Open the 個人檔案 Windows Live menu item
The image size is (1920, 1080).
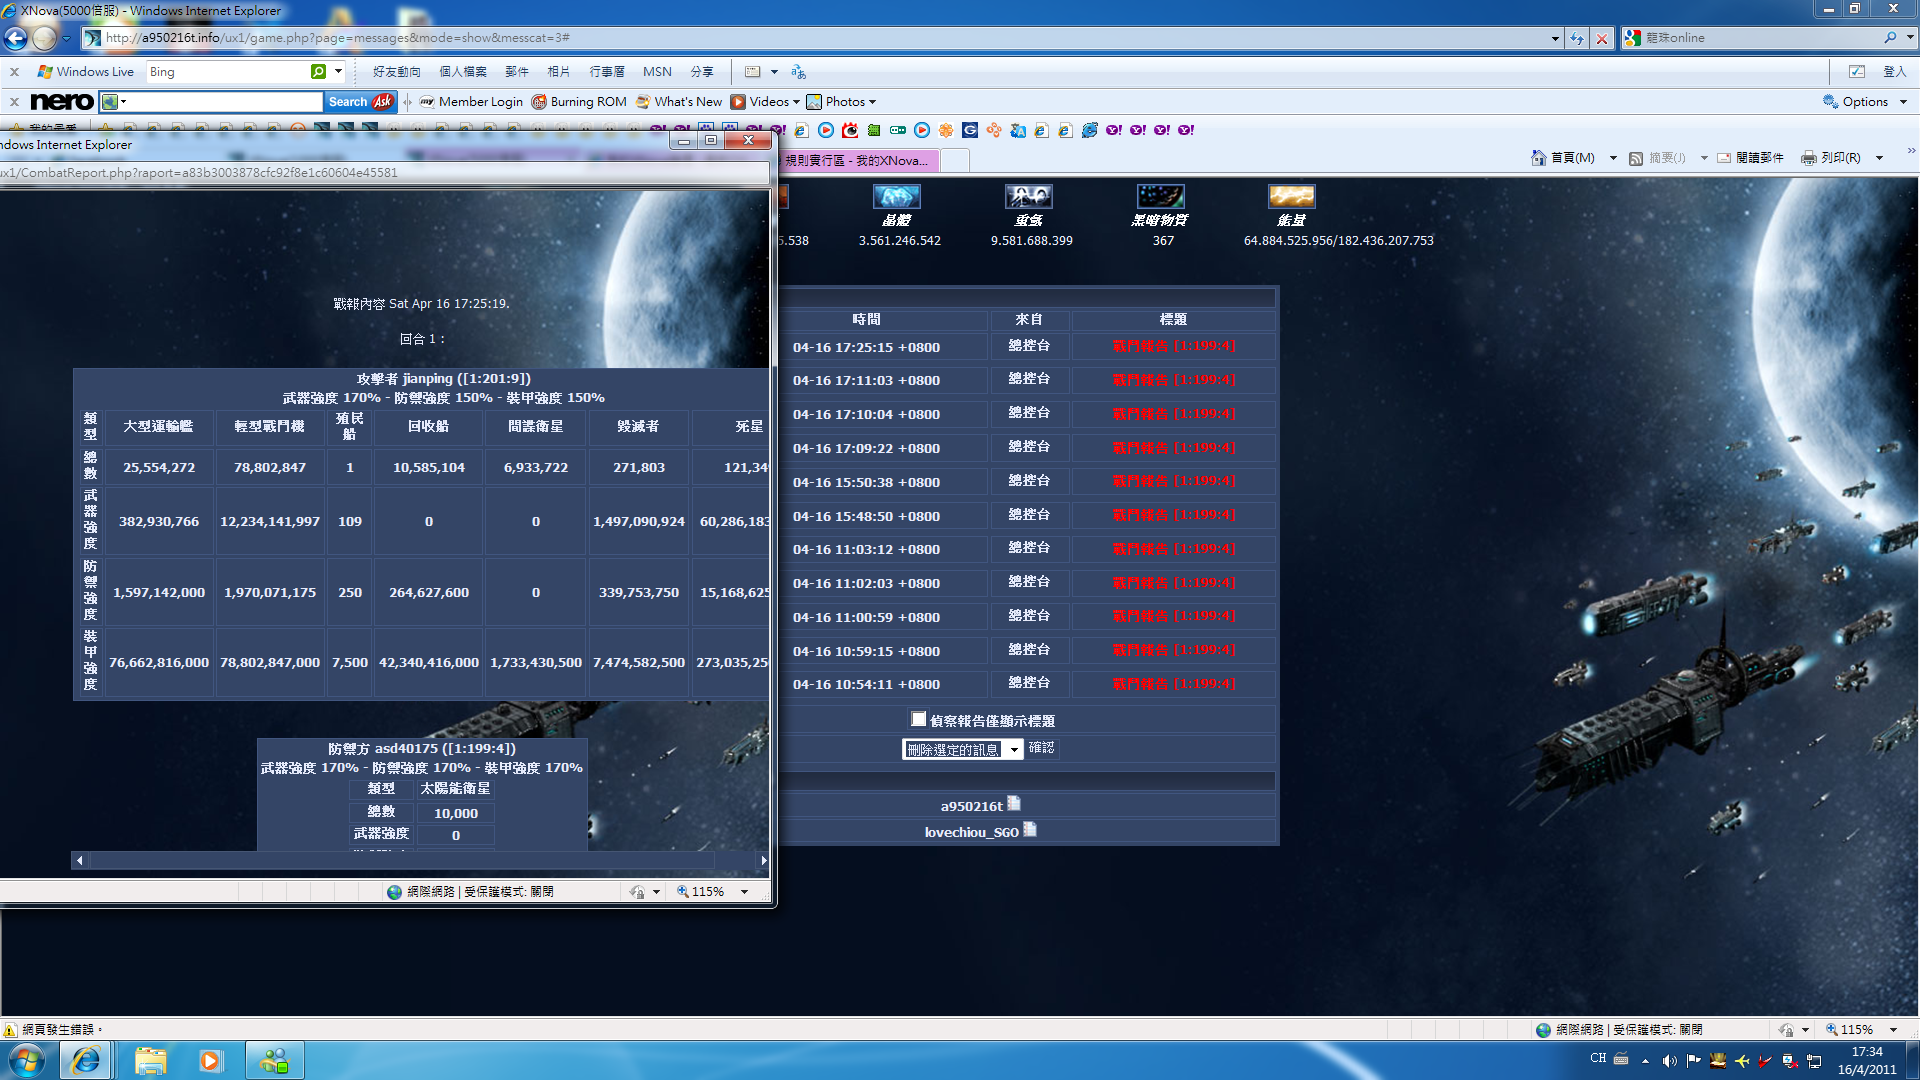(462, 72)
